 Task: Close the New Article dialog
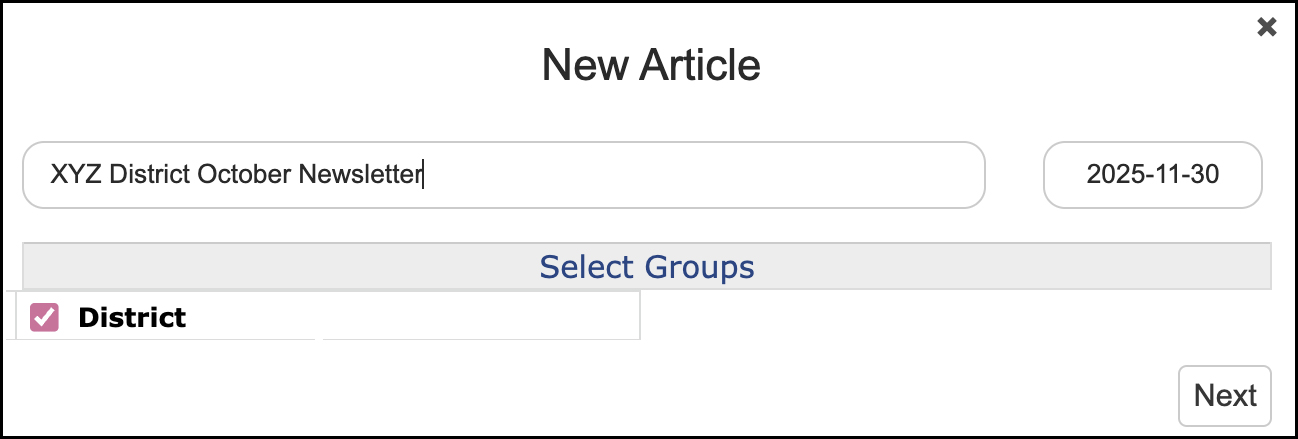1266,27
